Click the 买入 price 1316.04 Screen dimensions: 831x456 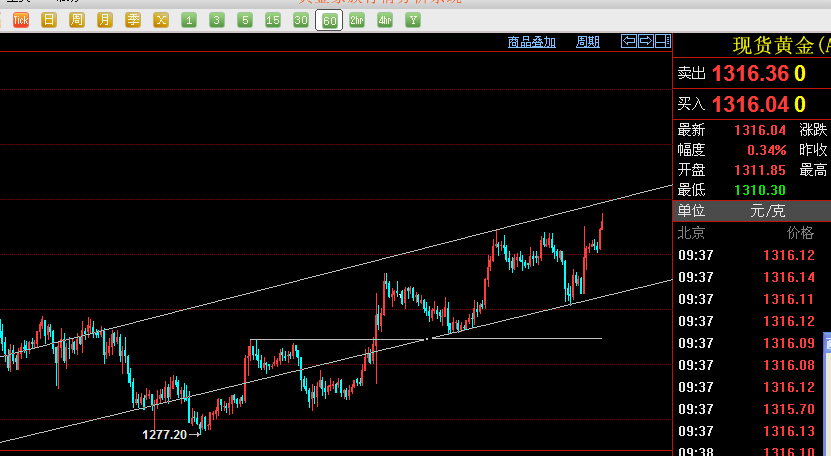750,104
